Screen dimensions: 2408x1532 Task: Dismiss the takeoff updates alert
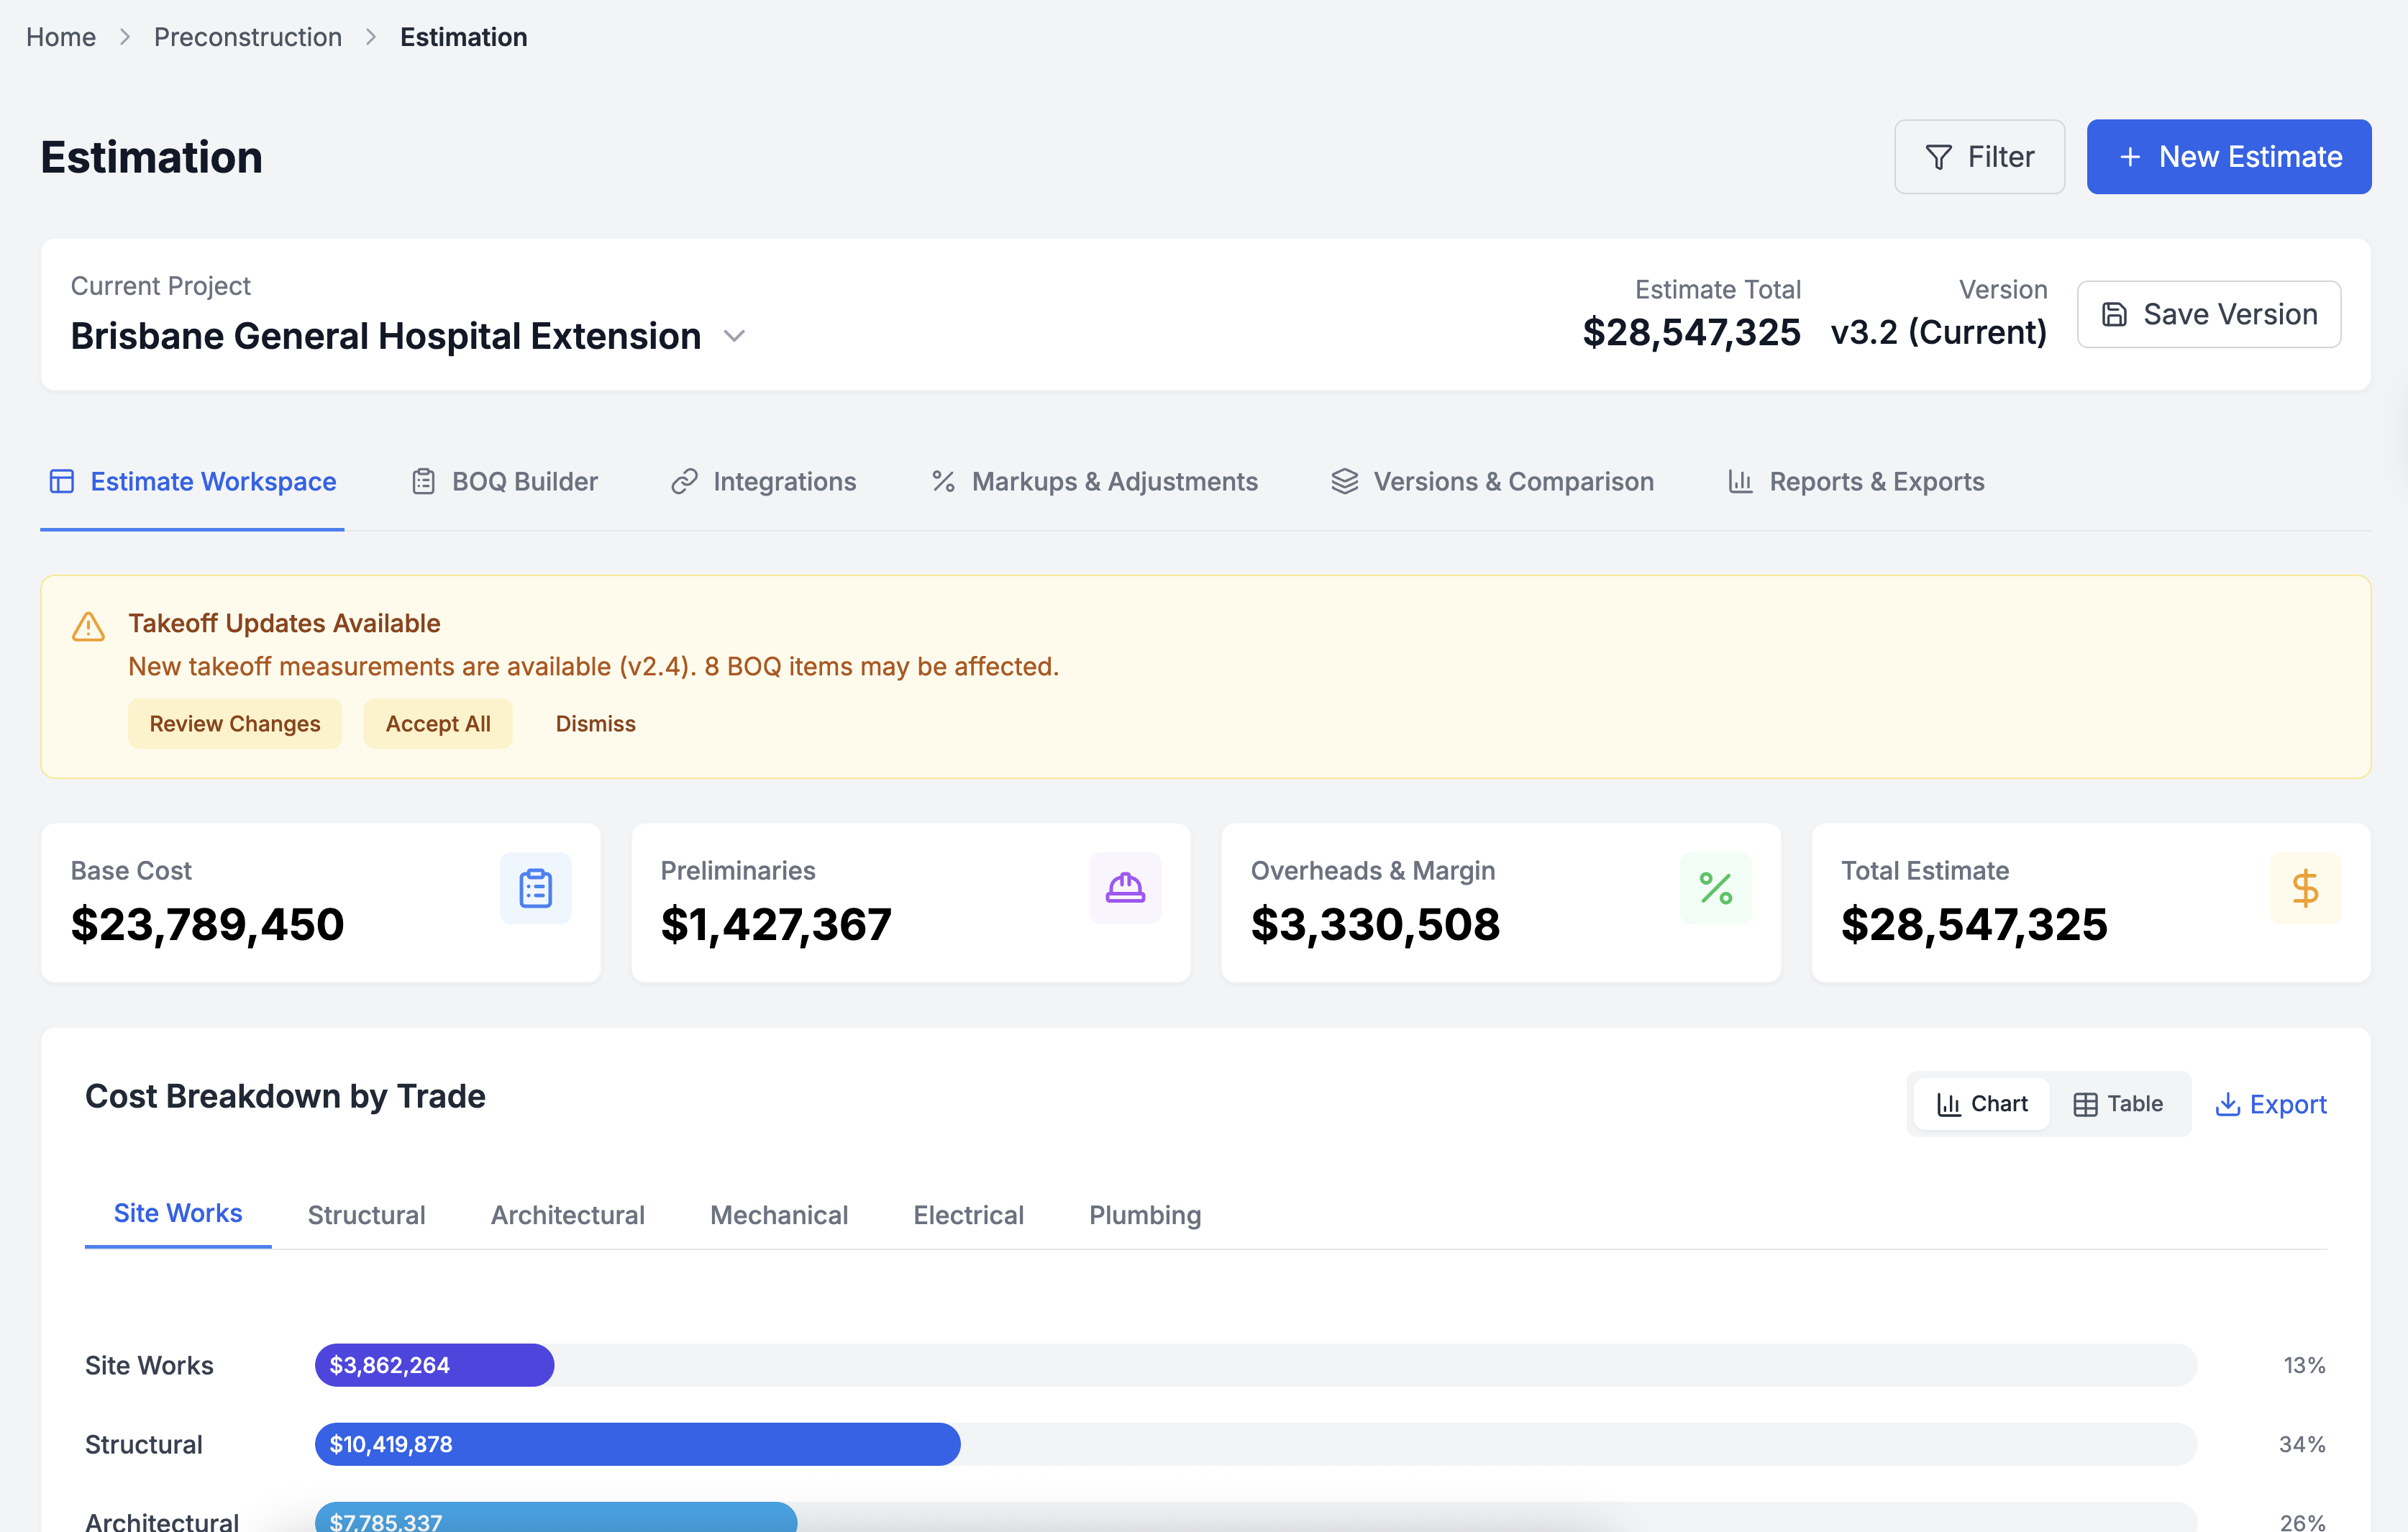click(595, 723)
